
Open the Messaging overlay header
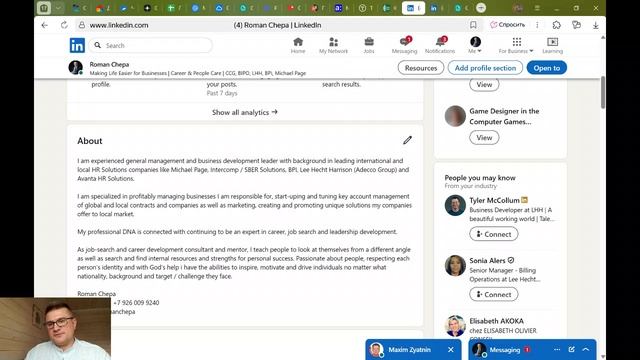point(505,349)
